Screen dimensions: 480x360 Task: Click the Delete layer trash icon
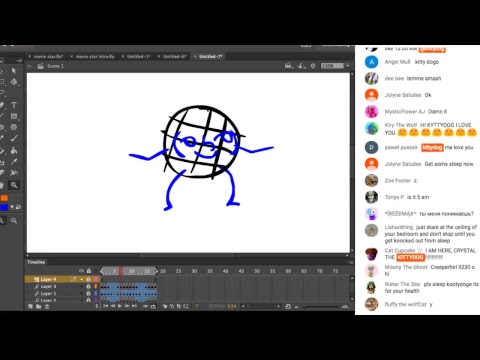47,306
